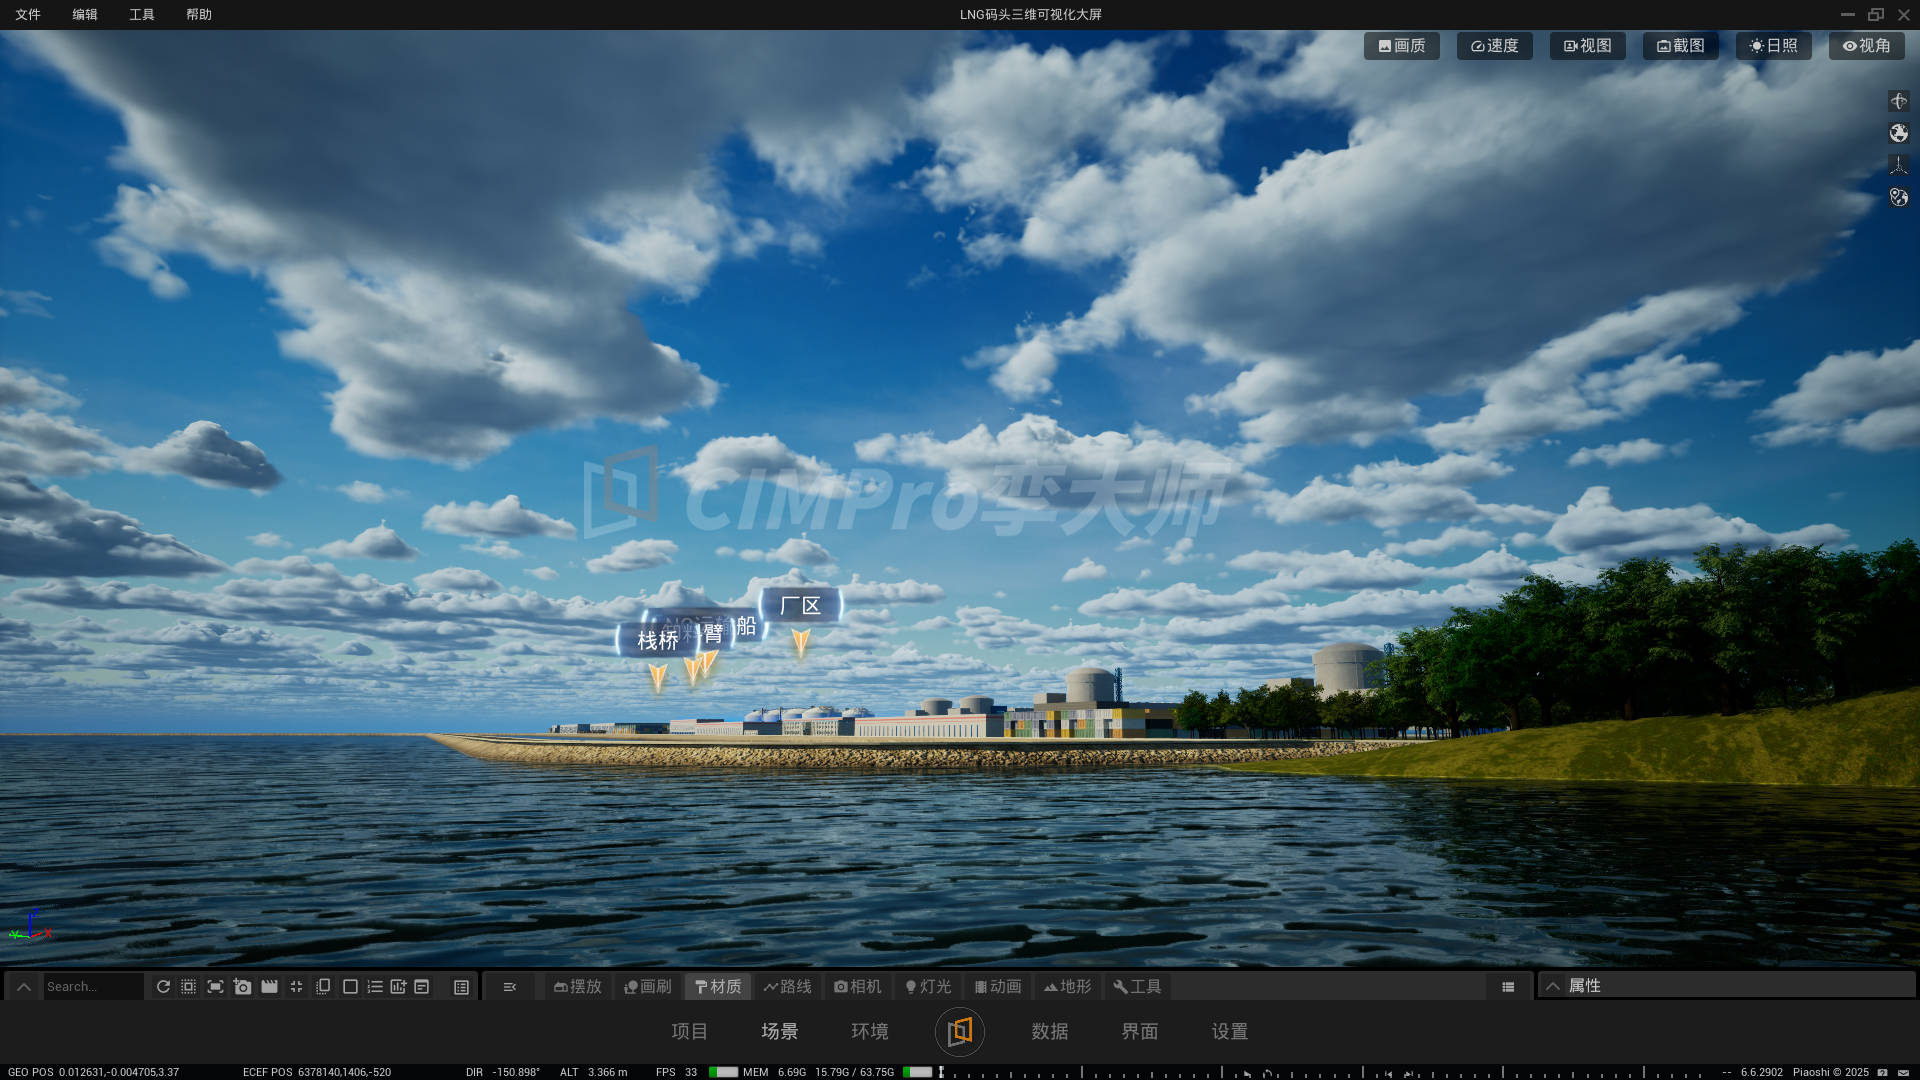This screenshot has width=1920, height=1080.
Task: Open the 帮助 menu
Action: click(x=199, y=14)
